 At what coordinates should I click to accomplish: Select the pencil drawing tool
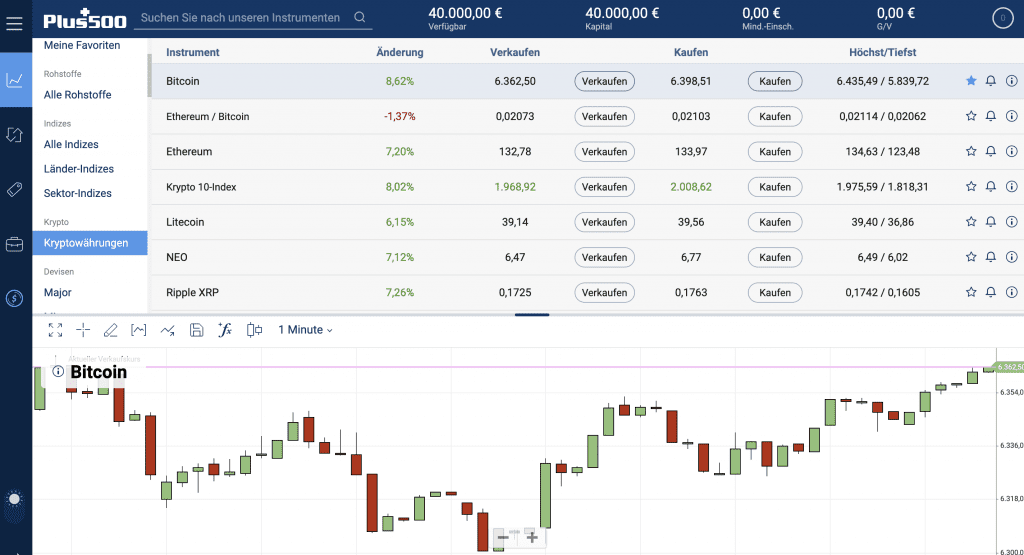tap(111, 330)
